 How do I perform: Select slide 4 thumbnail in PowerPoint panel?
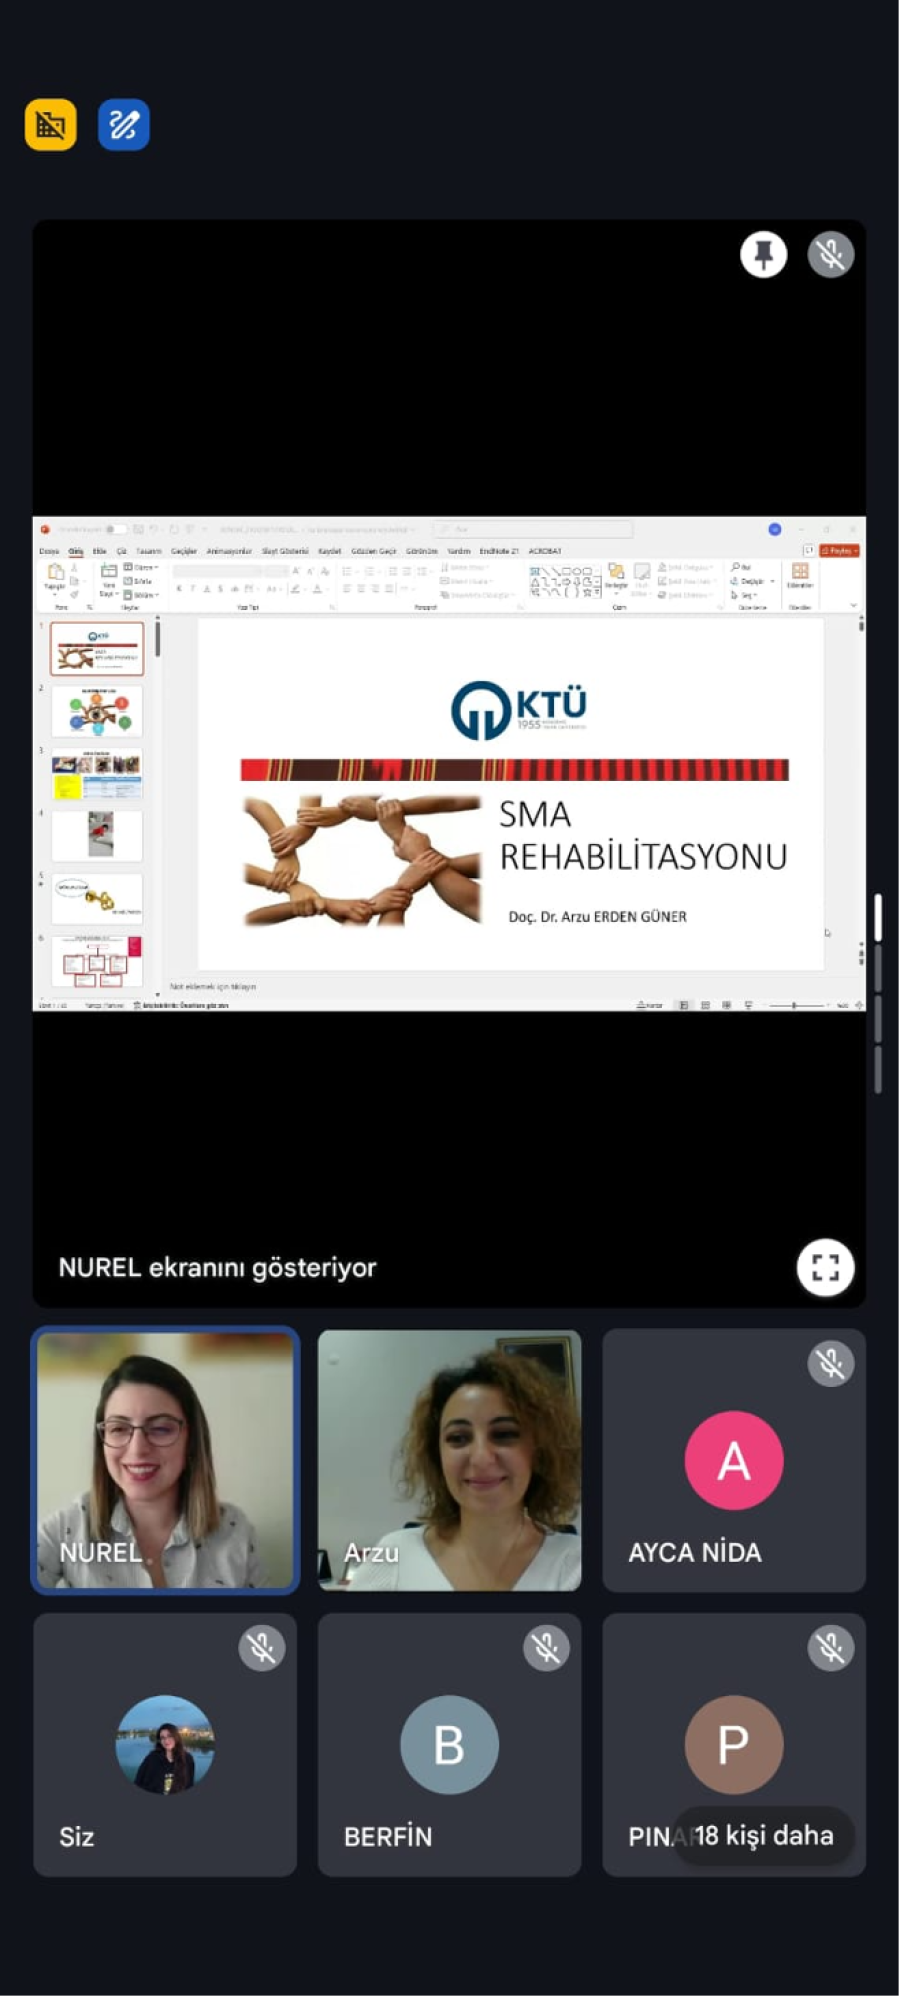point(97,835)
